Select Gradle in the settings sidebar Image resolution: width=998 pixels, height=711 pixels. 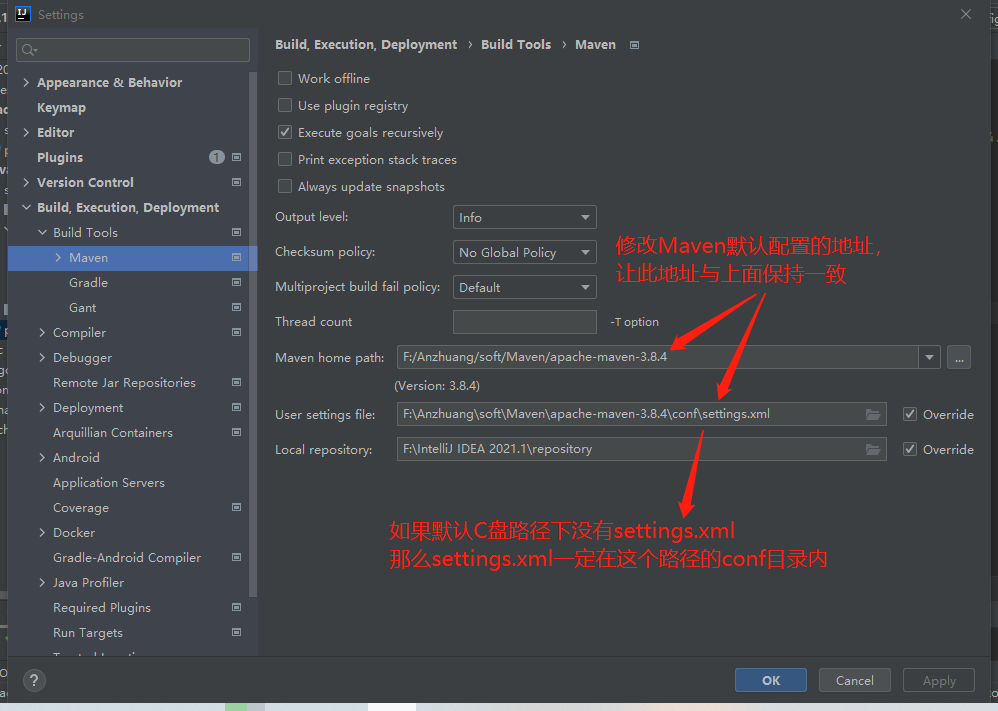88,282
